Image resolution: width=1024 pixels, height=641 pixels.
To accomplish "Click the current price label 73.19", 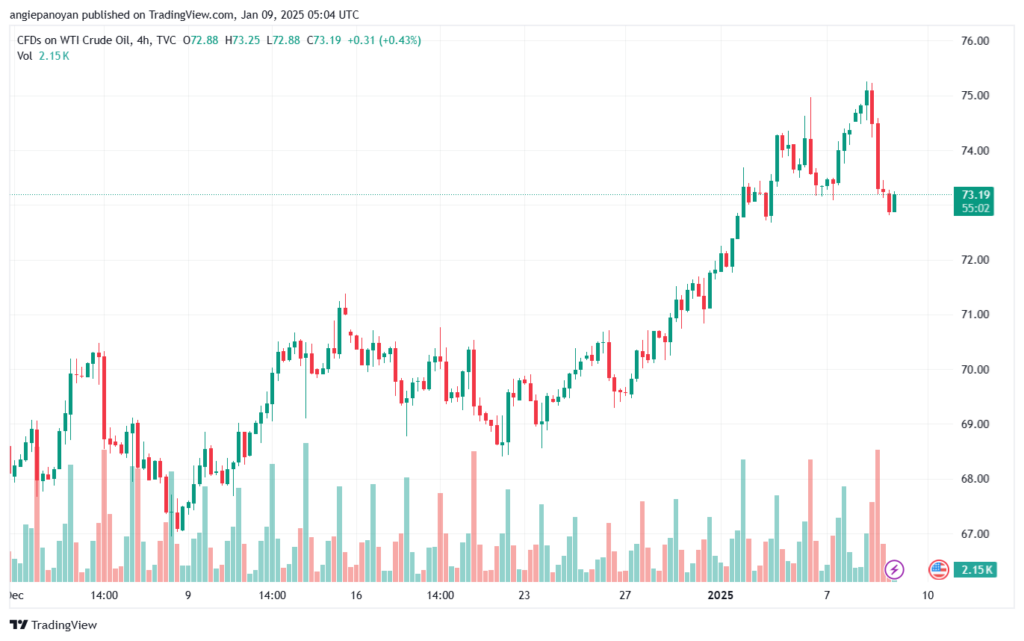I will [x=976, y=195].
